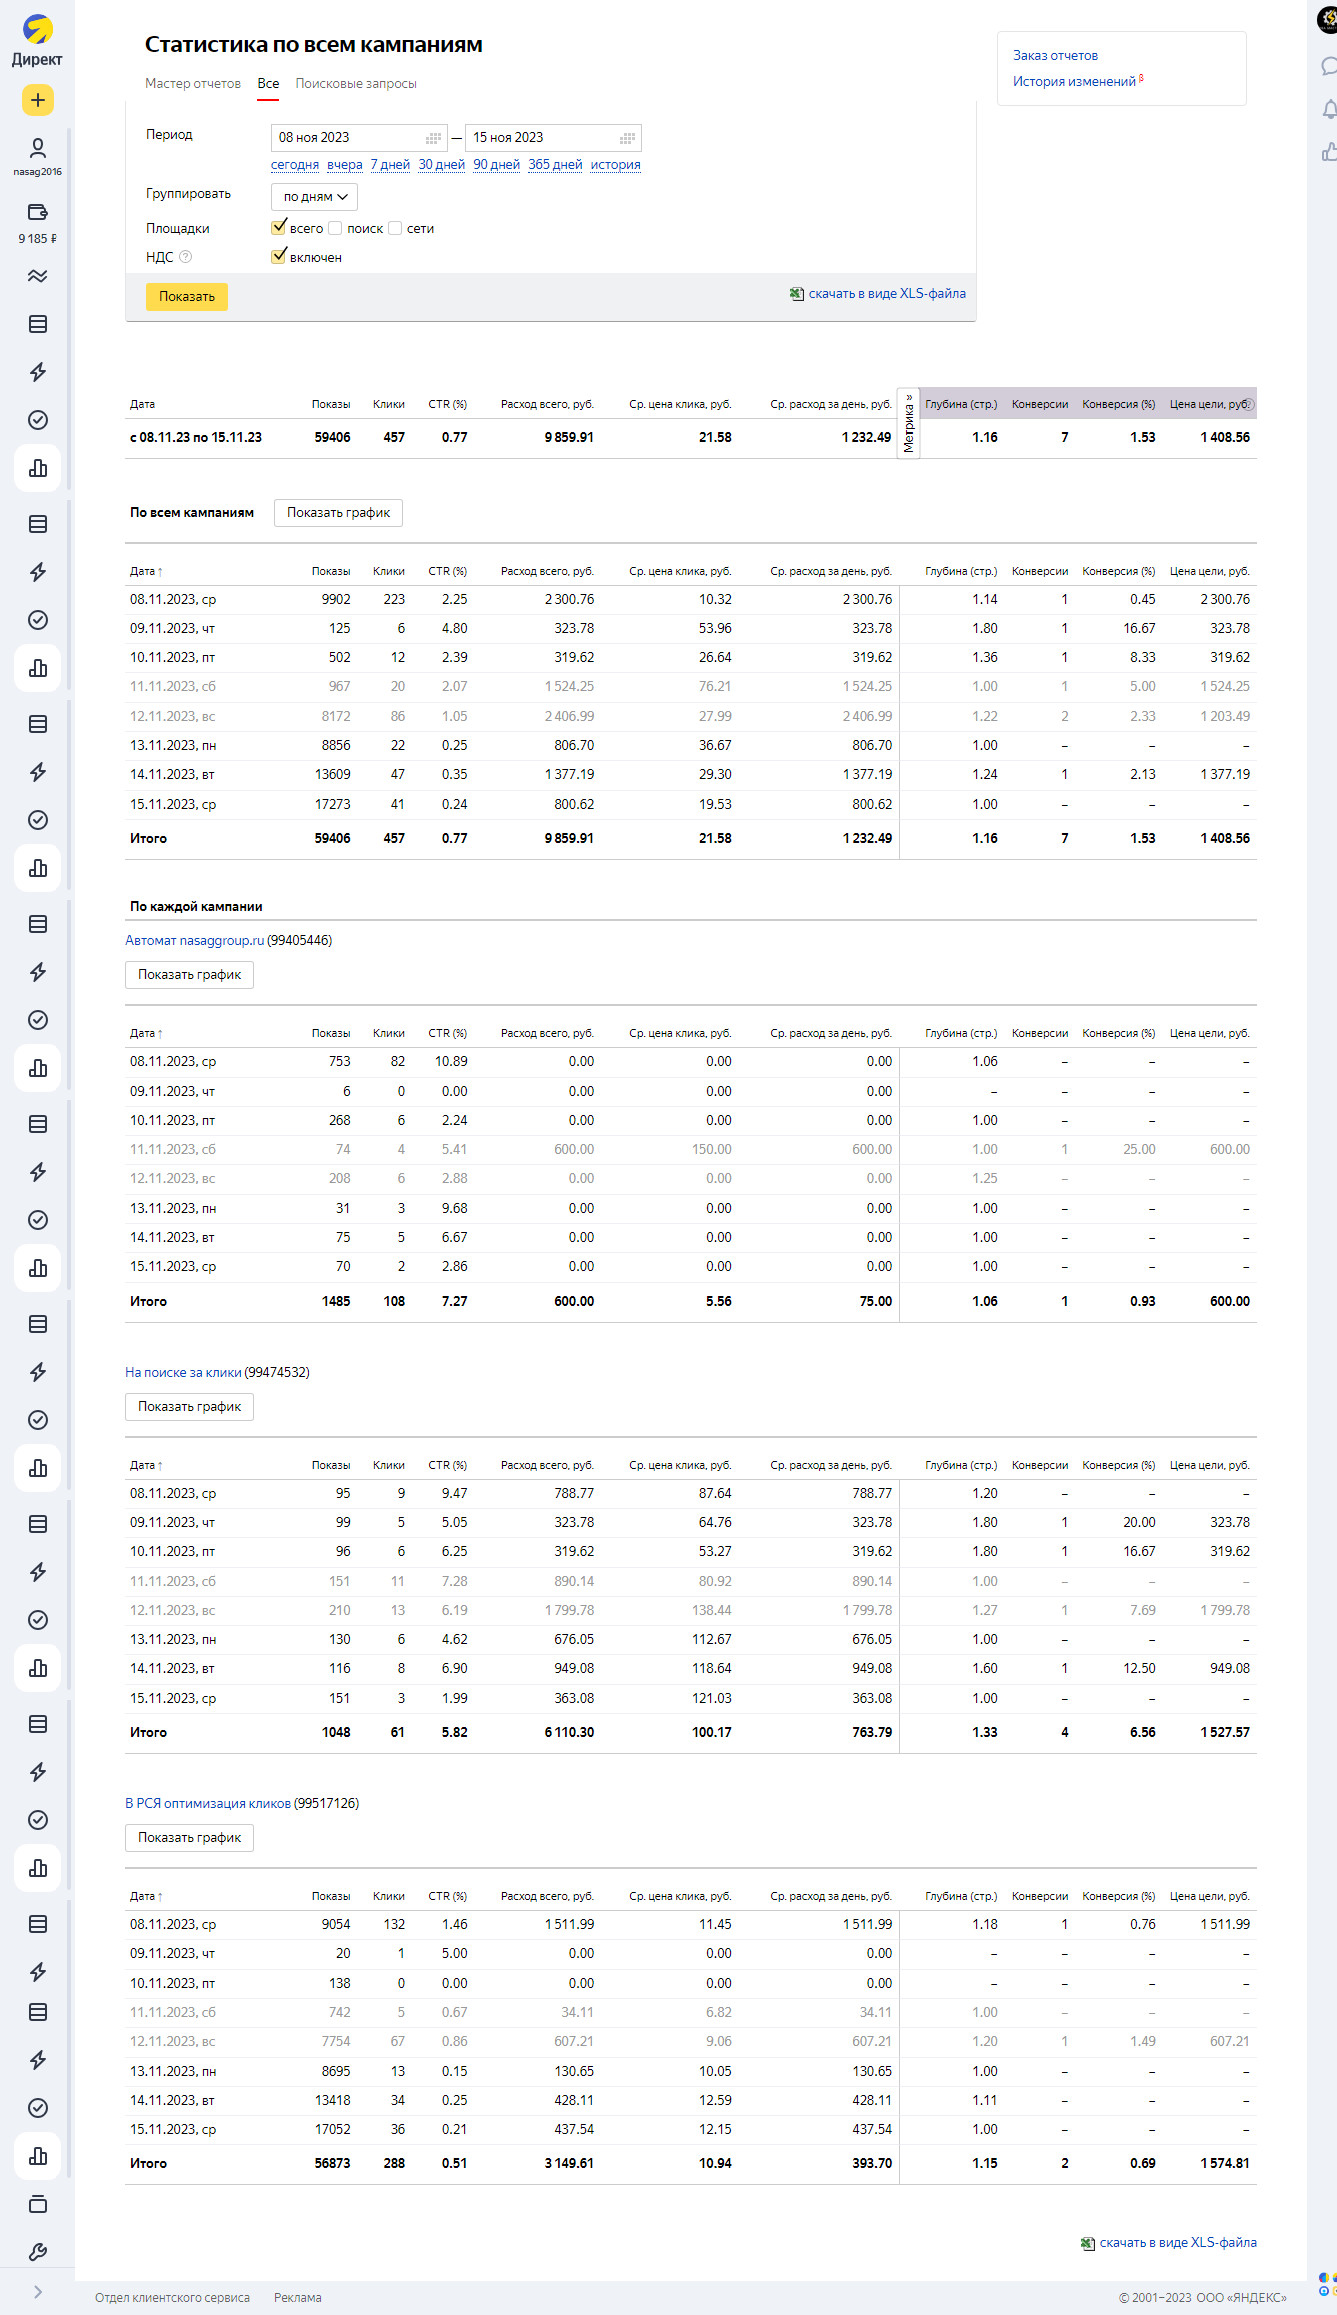Open the chat bubble icon on the right edge
This screenshot has width=1337, height=2315.
[x=1329, y=66]
